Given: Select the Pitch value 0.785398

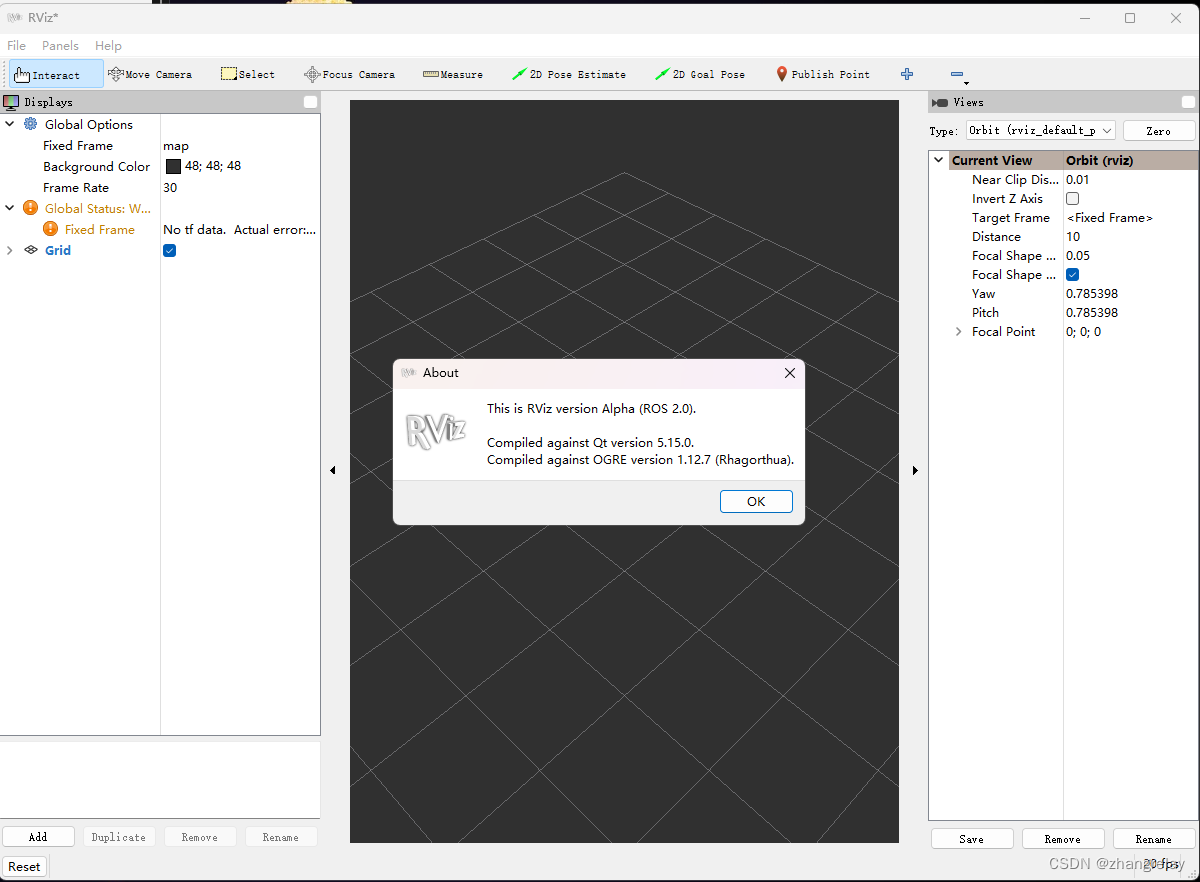Looking at the screenshot, I should coord(1092,312).
